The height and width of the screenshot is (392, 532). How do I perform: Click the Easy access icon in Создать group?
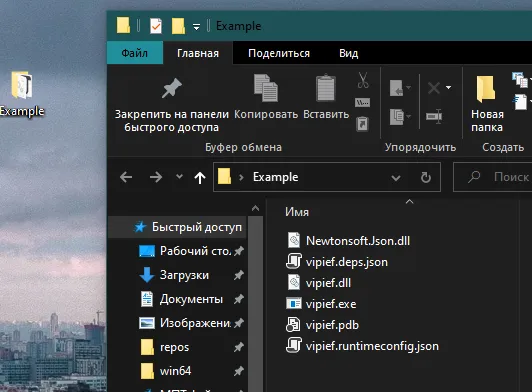521,102
